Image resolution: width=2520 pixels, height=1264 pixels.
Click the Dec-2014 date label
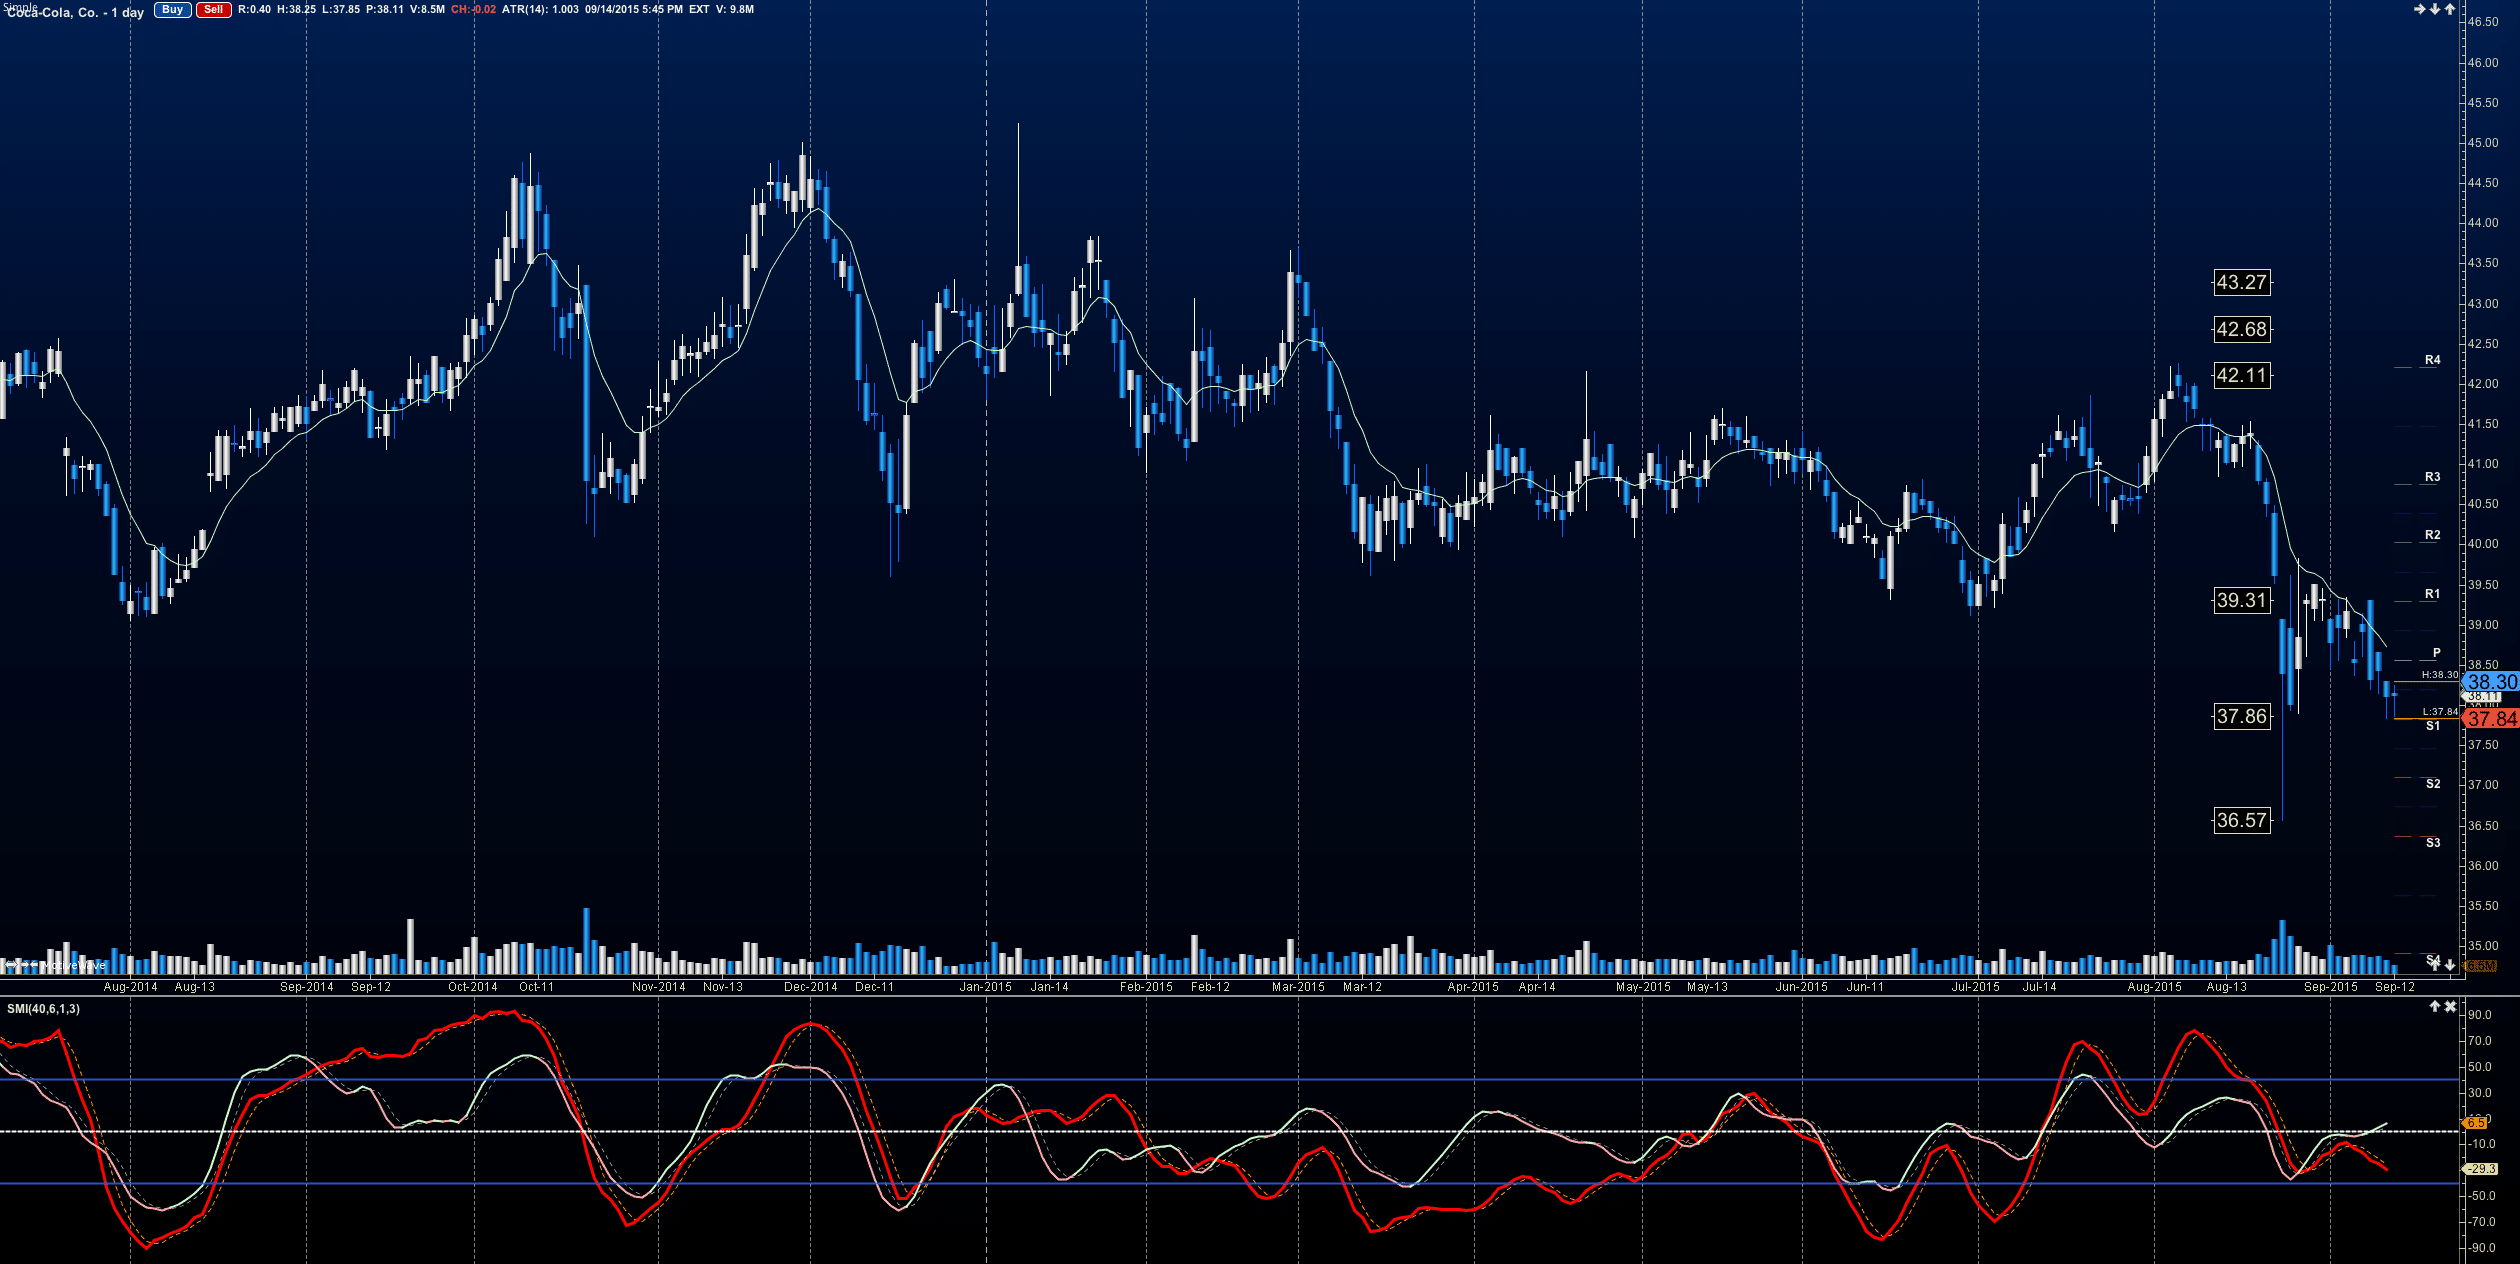pyautogui.click(x=810, y=987)
